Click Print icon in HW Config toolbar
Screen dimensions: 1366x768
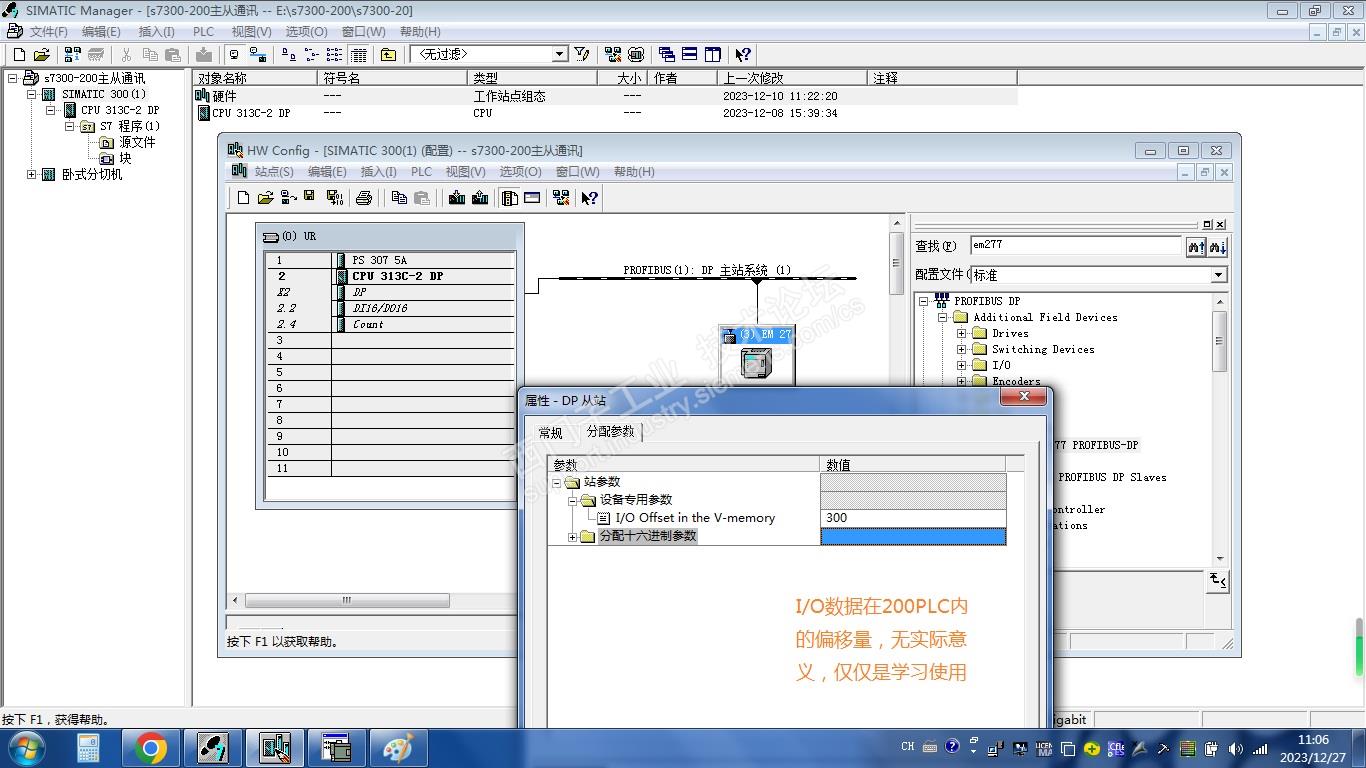click(364, 198)
